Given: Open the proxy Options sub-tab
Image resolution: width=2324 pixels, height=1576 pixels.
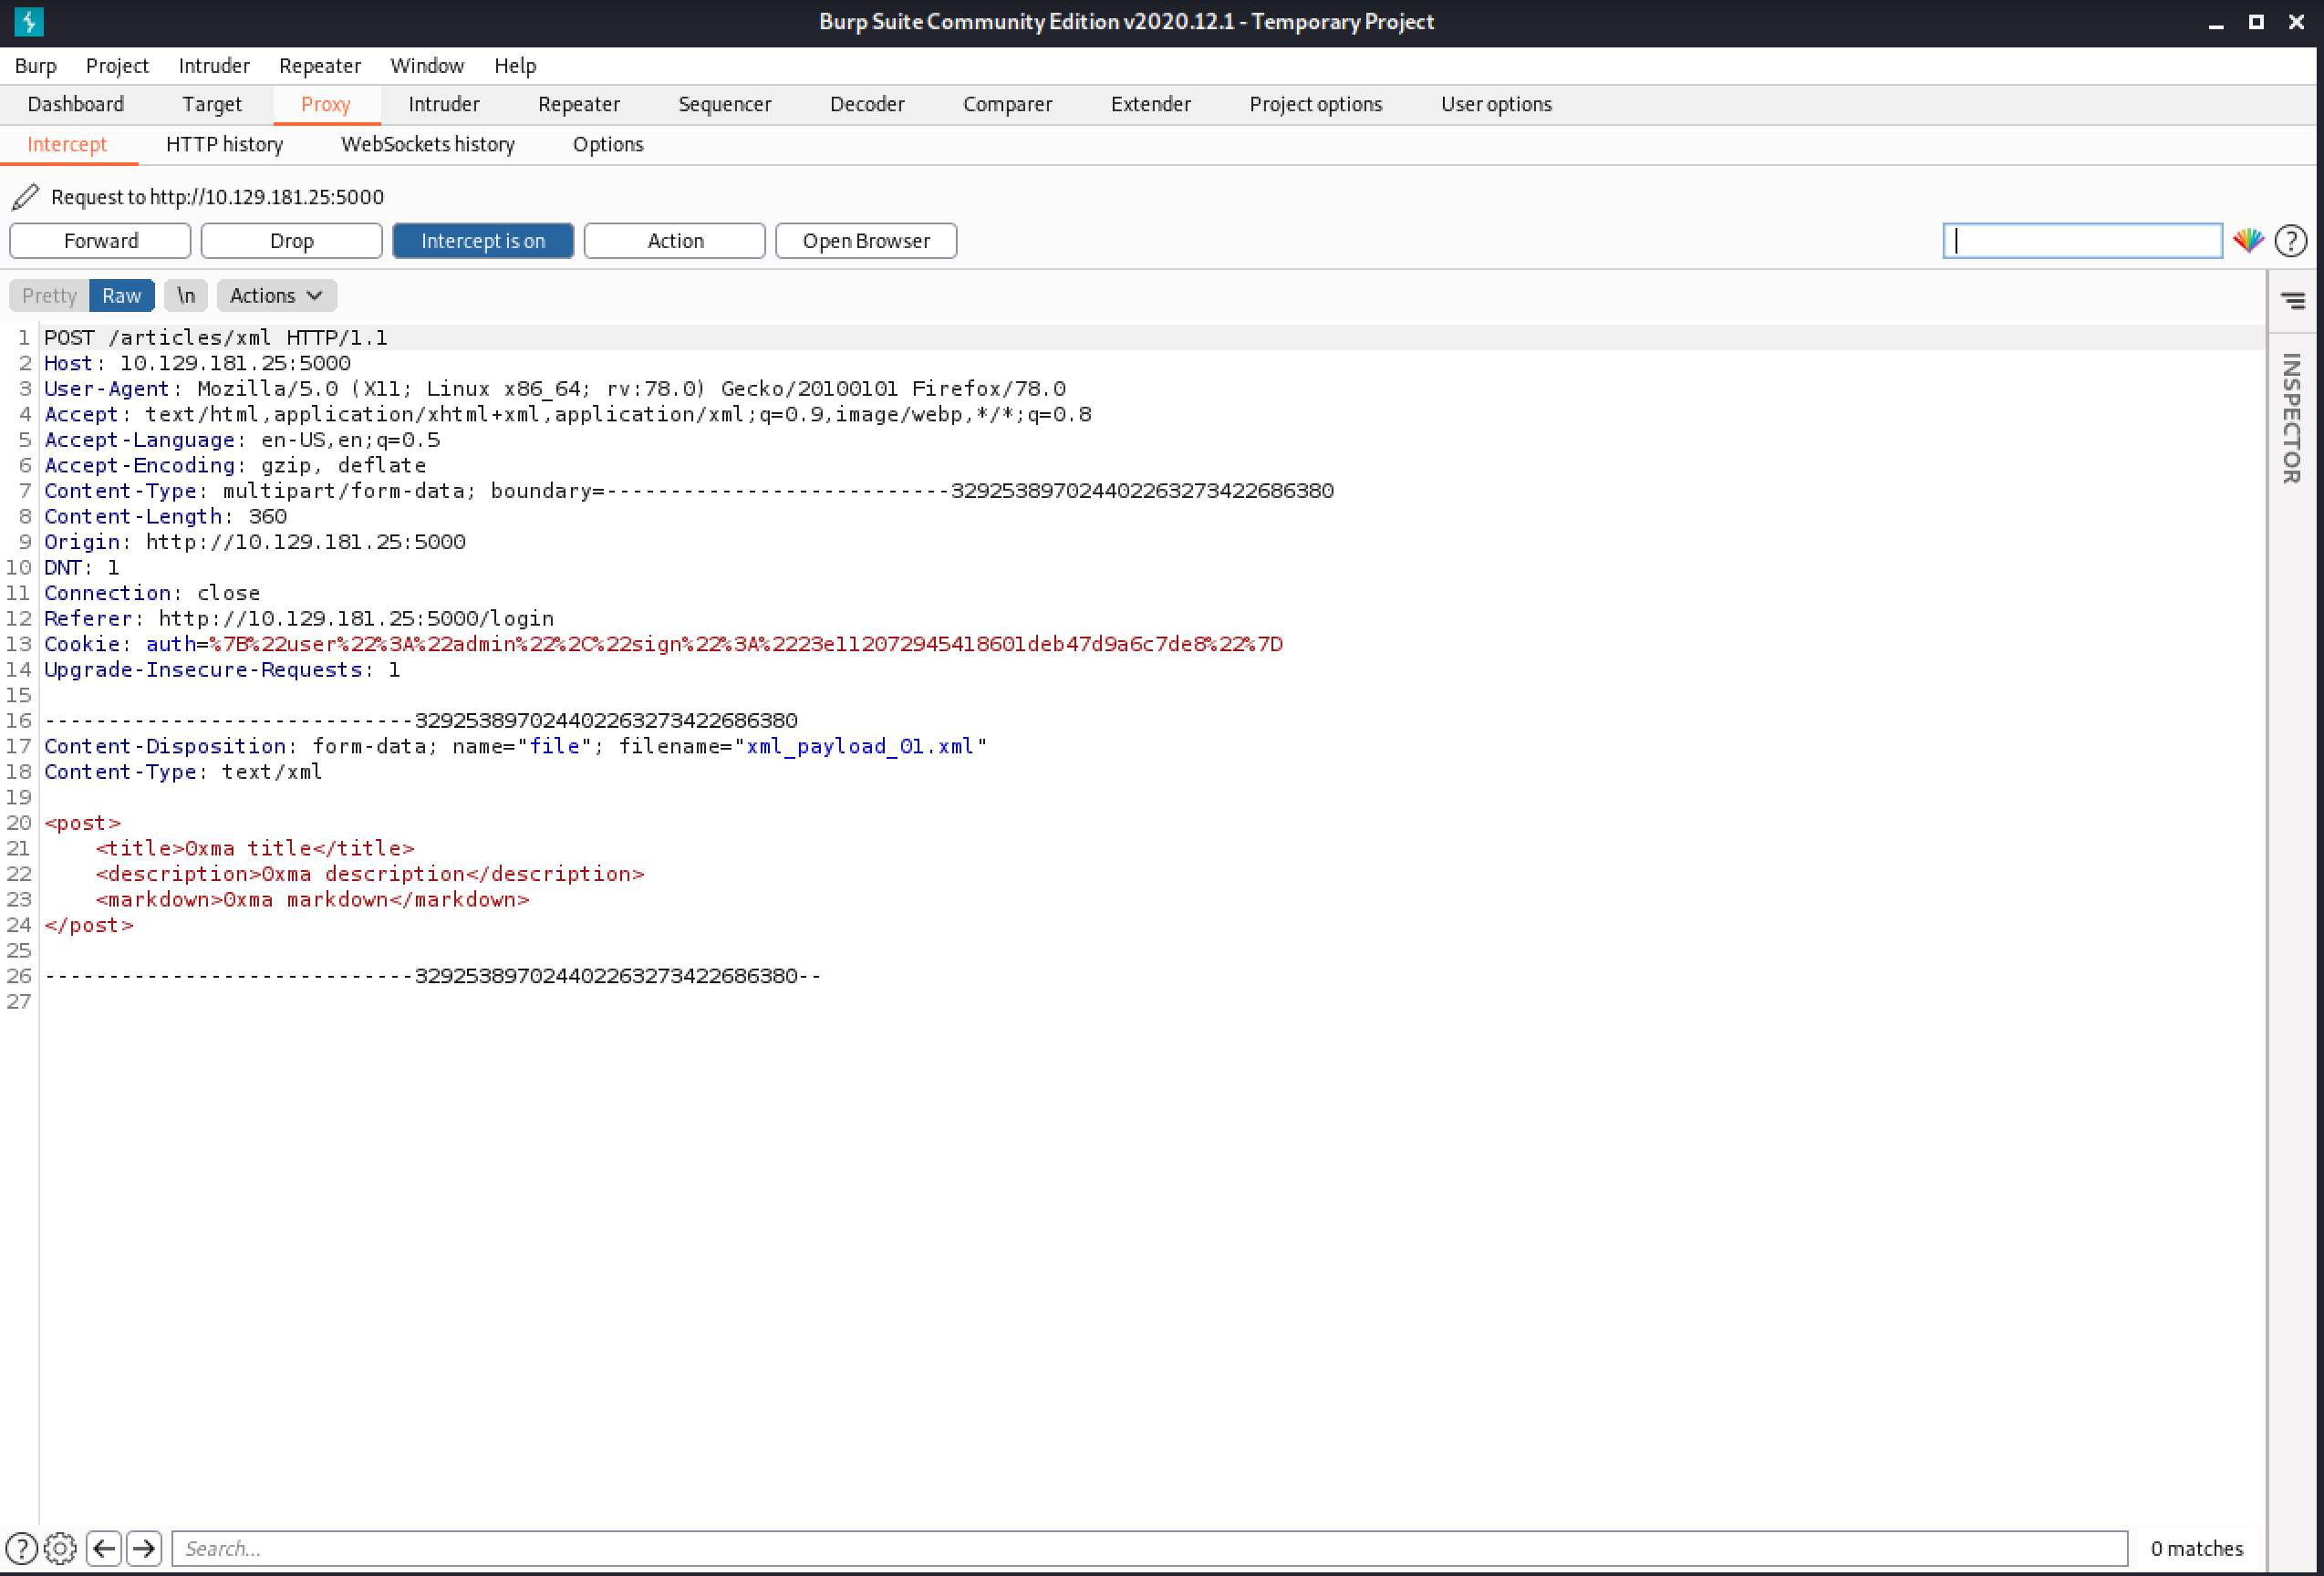Looking at the screenshot, I should click(608, 145).
